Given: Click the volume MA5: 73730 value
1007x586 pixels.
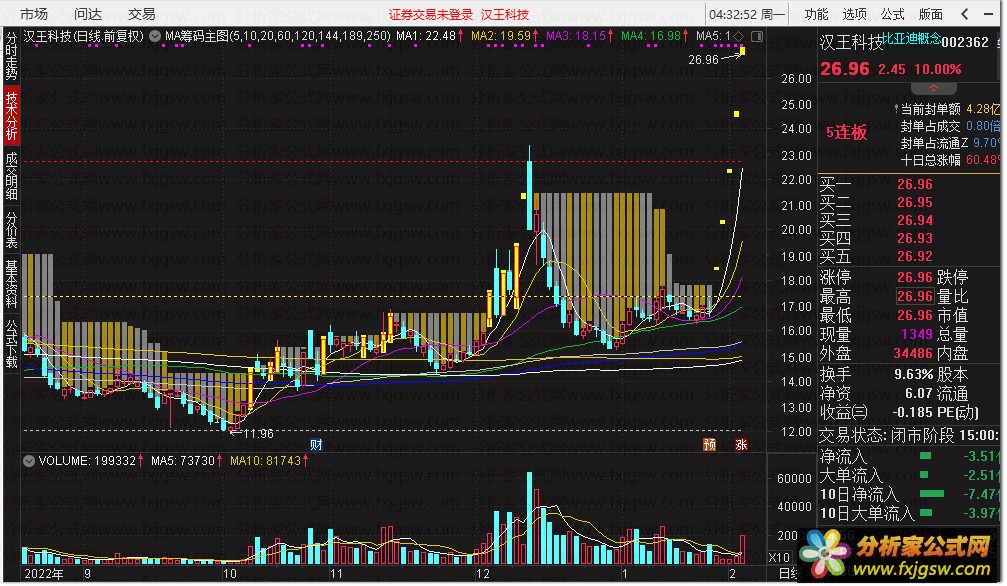Looking at the screenshot, I should [x=183, y=461].
